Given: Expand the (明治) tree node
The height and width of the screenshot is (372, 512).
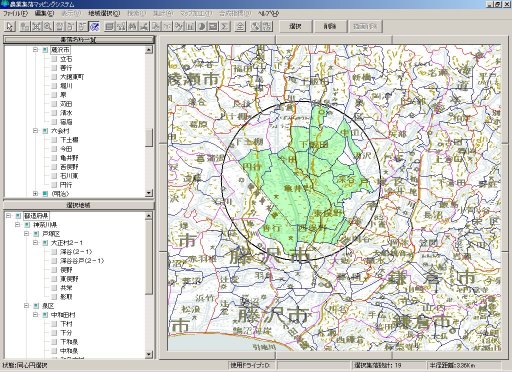Looking at the screenshot, I should pos(36,194).
